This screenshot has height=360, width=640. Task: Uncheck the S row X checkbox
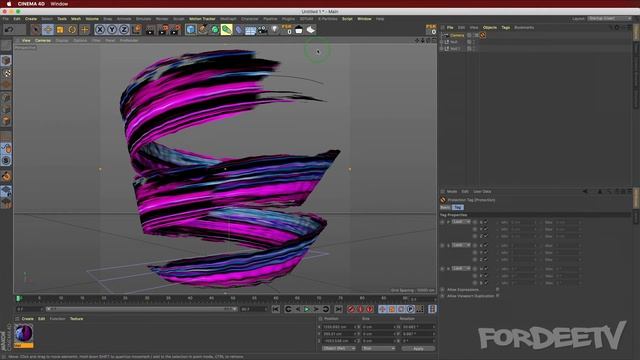coord(486,245)
